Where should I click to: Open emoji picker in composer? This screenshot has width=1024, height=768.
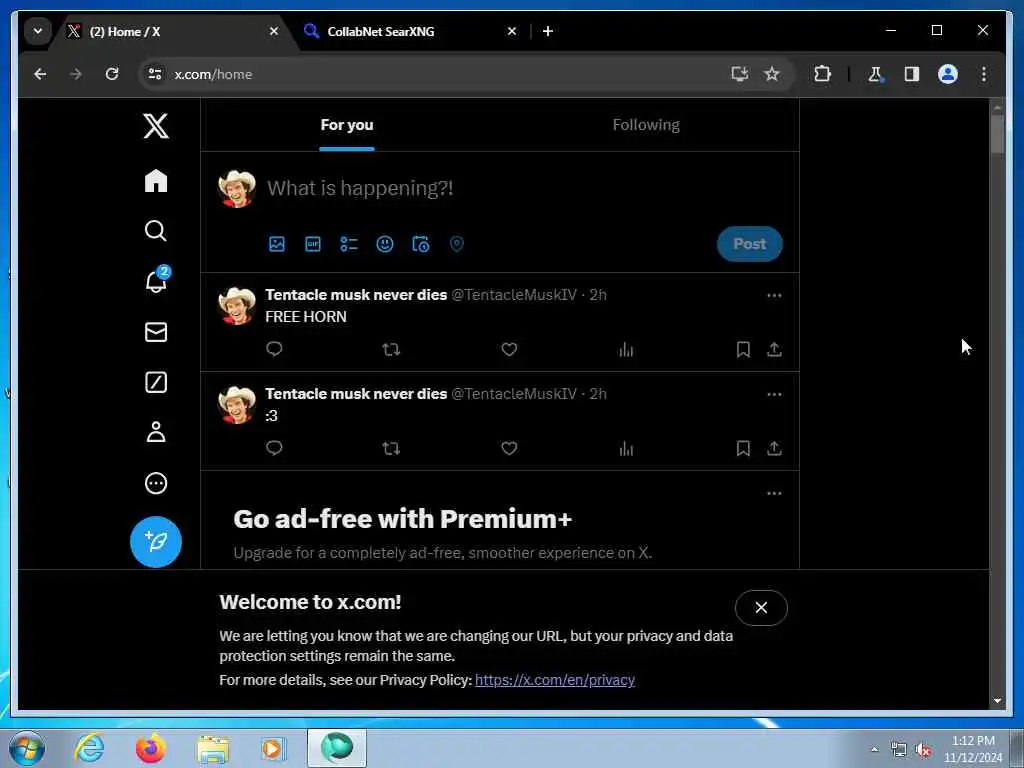[385, 244]
